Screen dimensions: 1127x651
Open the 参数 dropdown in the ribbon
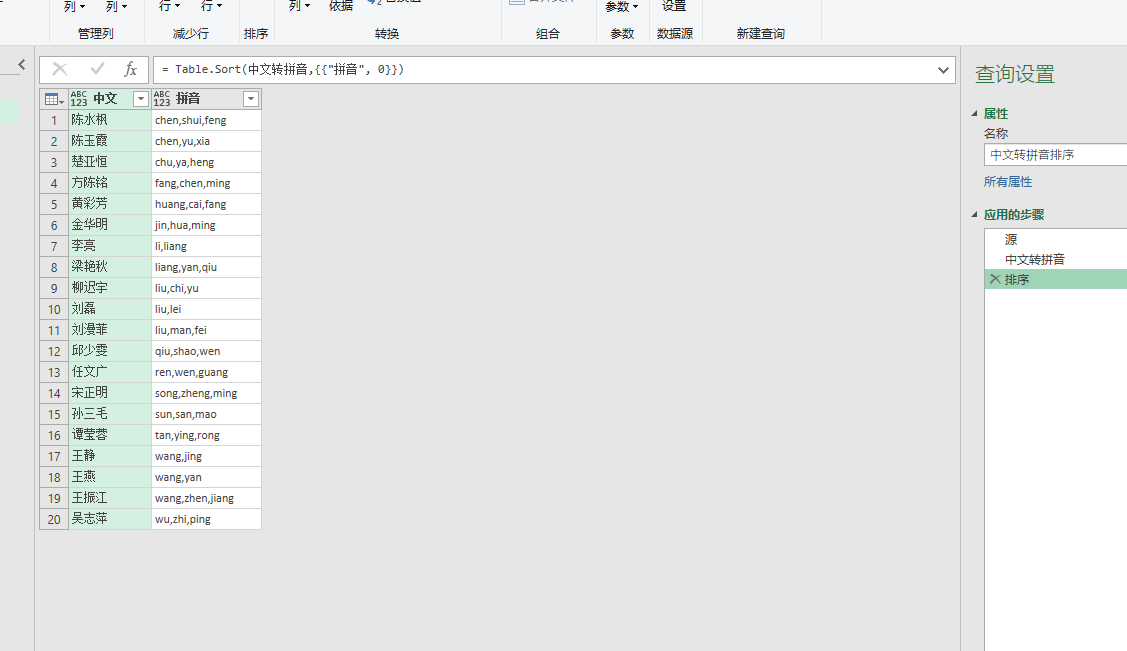pyautogui.click(x=621, y=7)
